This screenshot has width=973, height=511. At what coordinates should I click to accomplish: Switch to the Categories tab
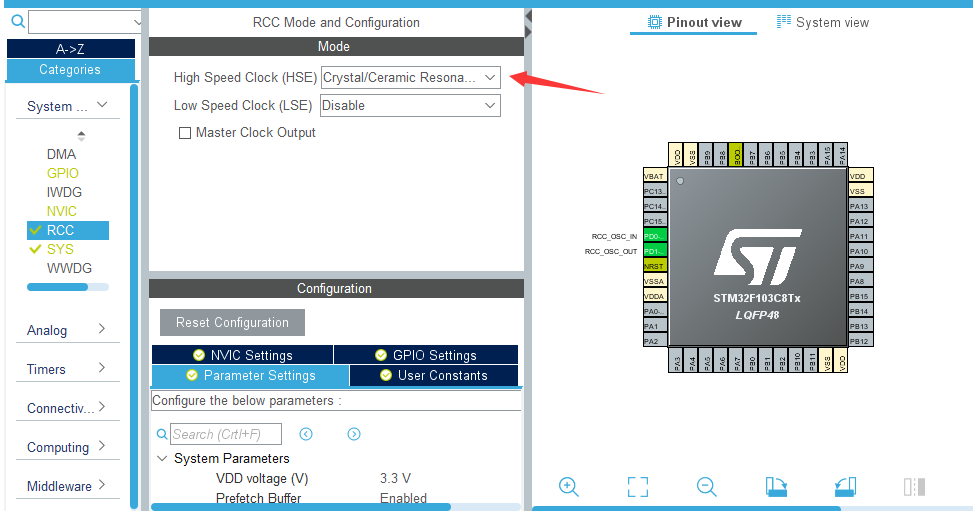click(x=71, y=70)
